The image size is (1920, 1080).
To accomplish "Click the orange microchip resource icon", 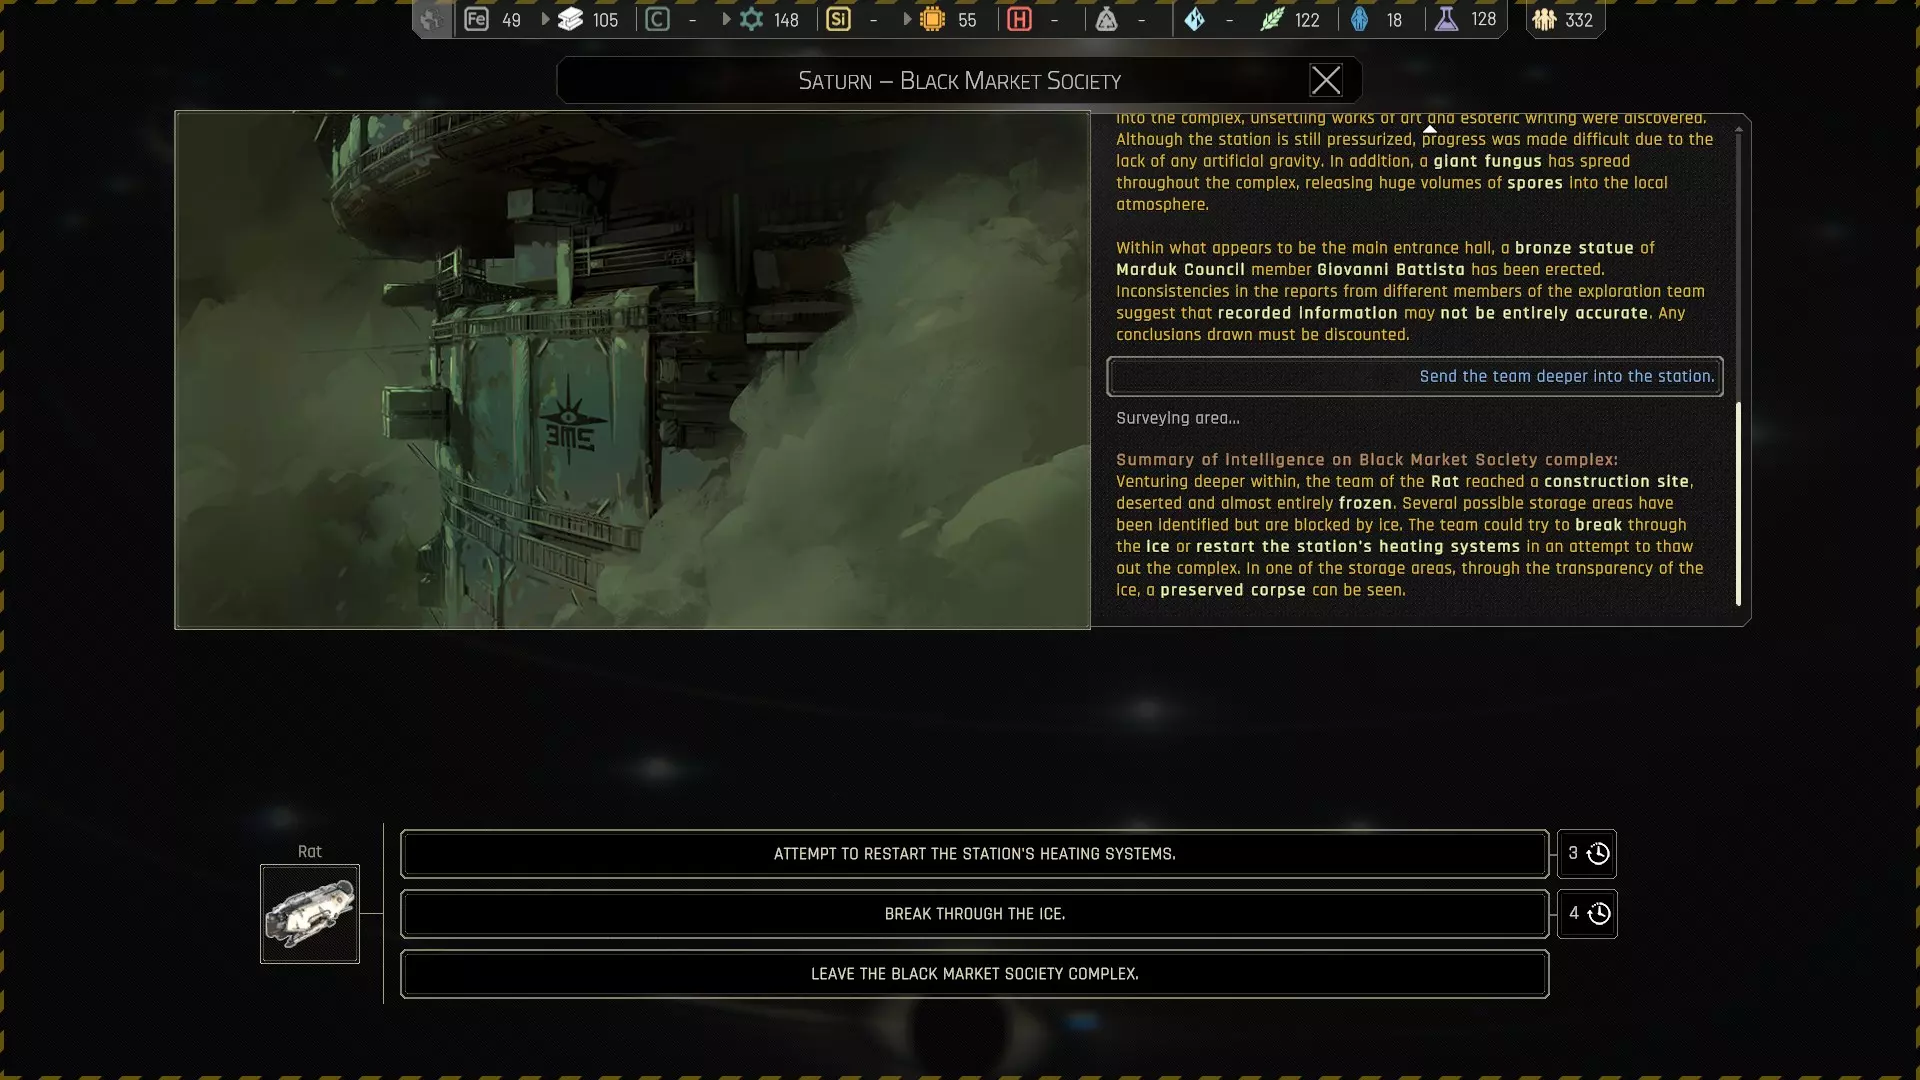I will click(x=932, y=19).
